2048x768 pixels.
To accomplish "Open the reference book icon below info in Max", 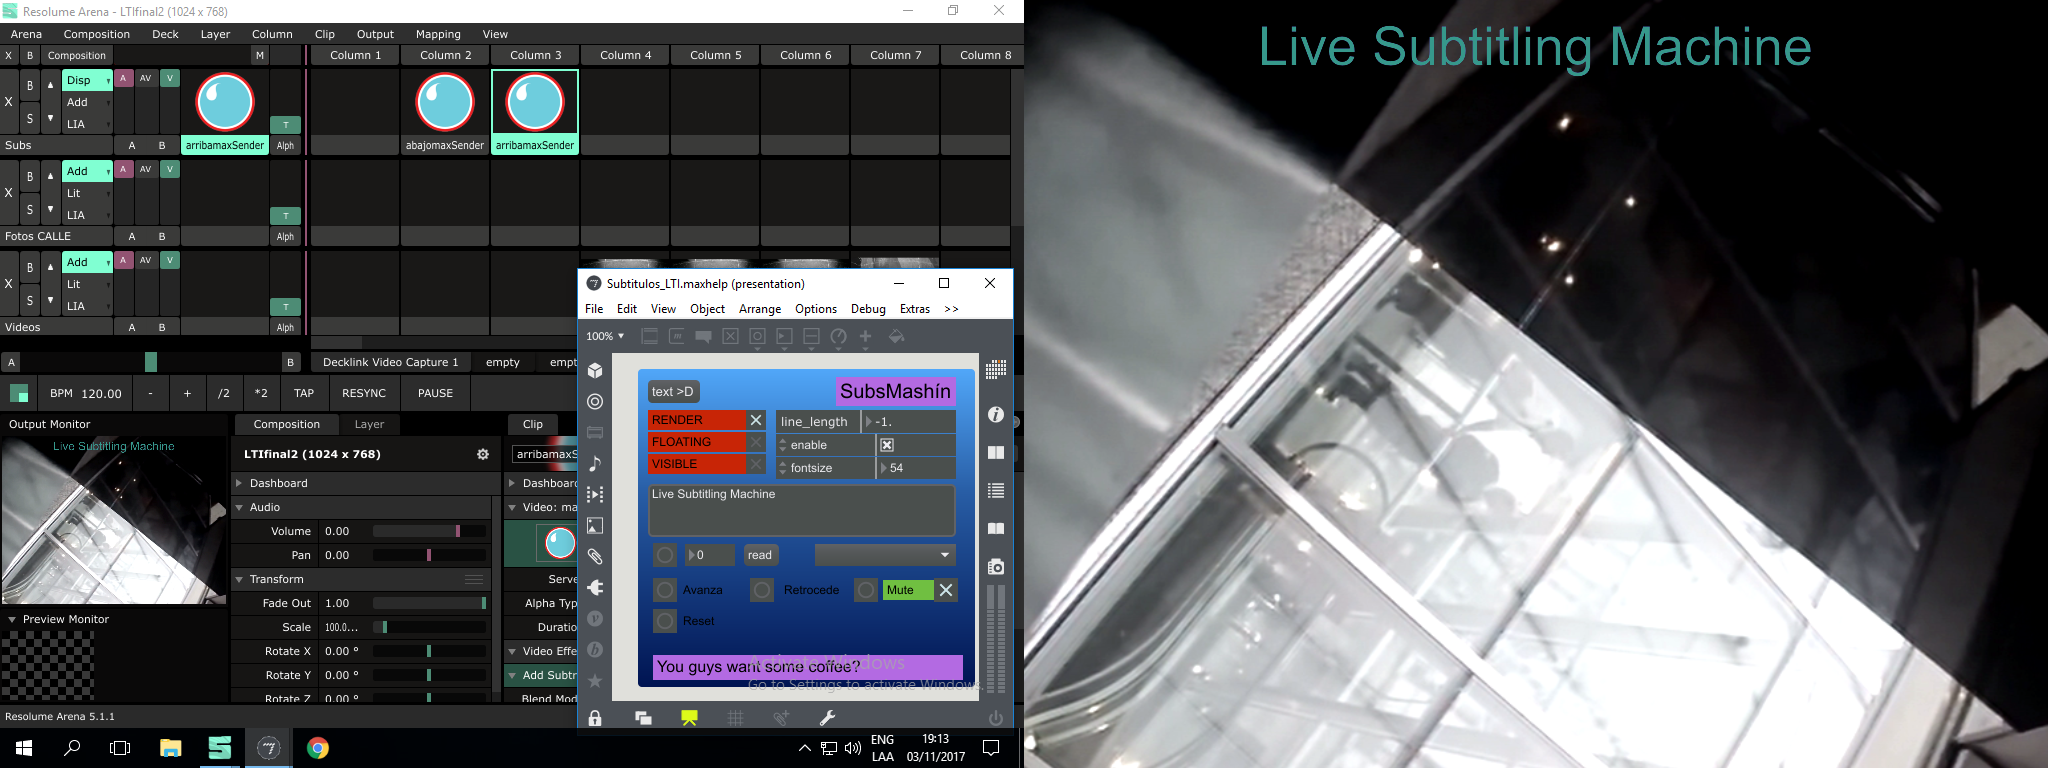I will click(x=995, y=452).
